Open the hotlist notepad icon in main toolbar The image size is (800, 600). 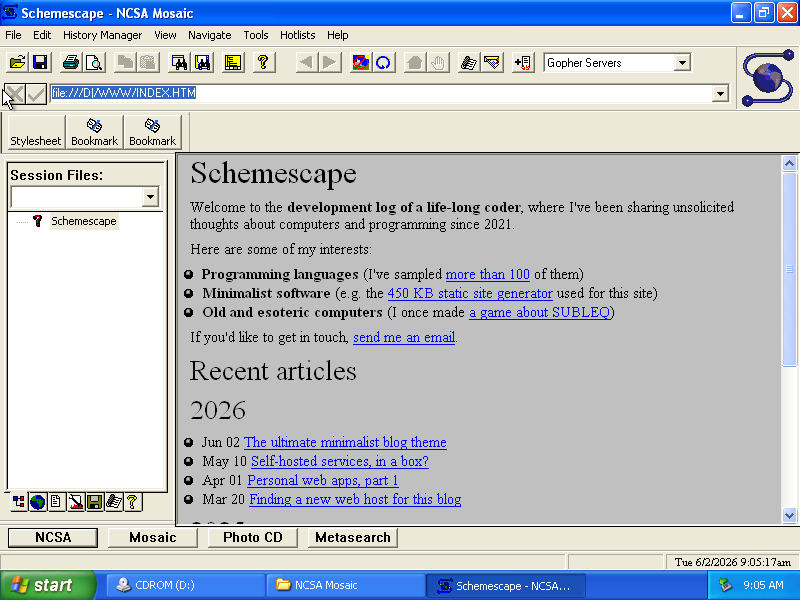(468, 63)
